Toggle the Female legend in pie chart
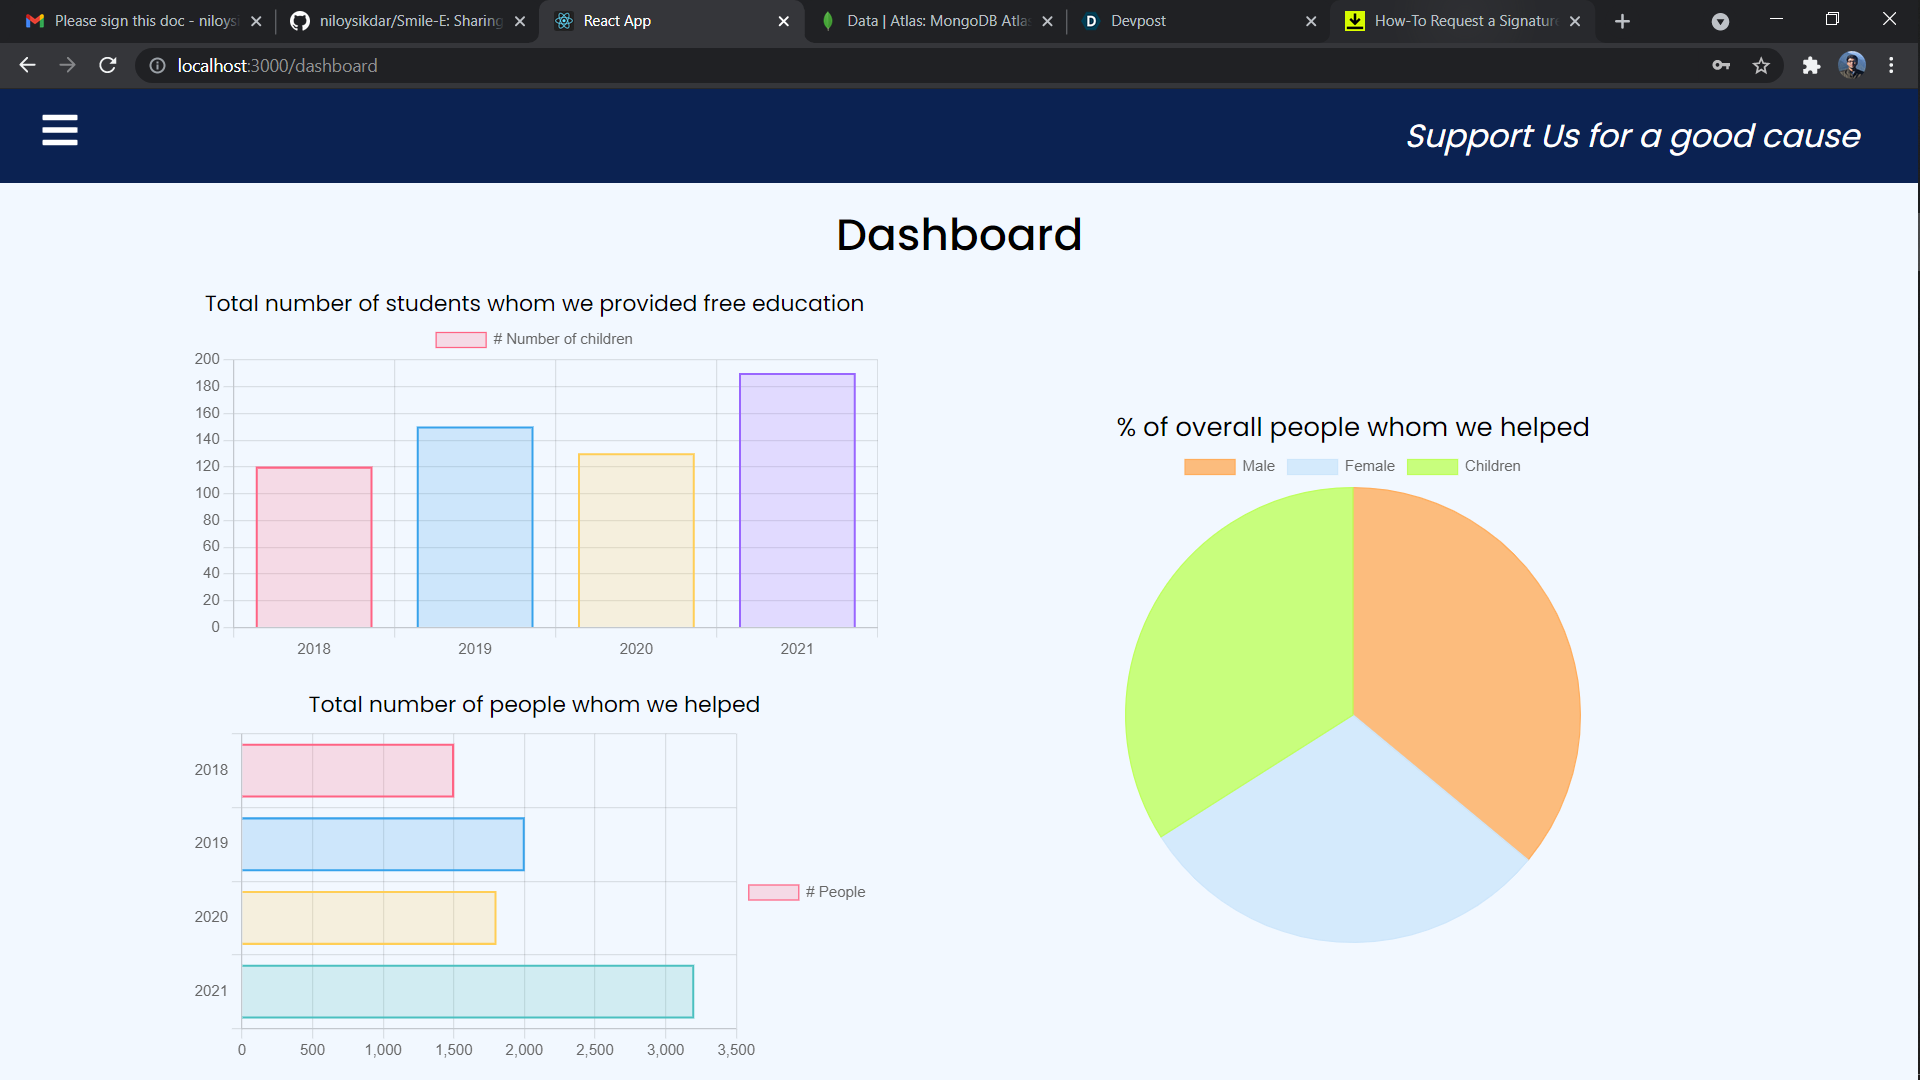This screenshot has width=1920, height=1080. coord(1341,466)
